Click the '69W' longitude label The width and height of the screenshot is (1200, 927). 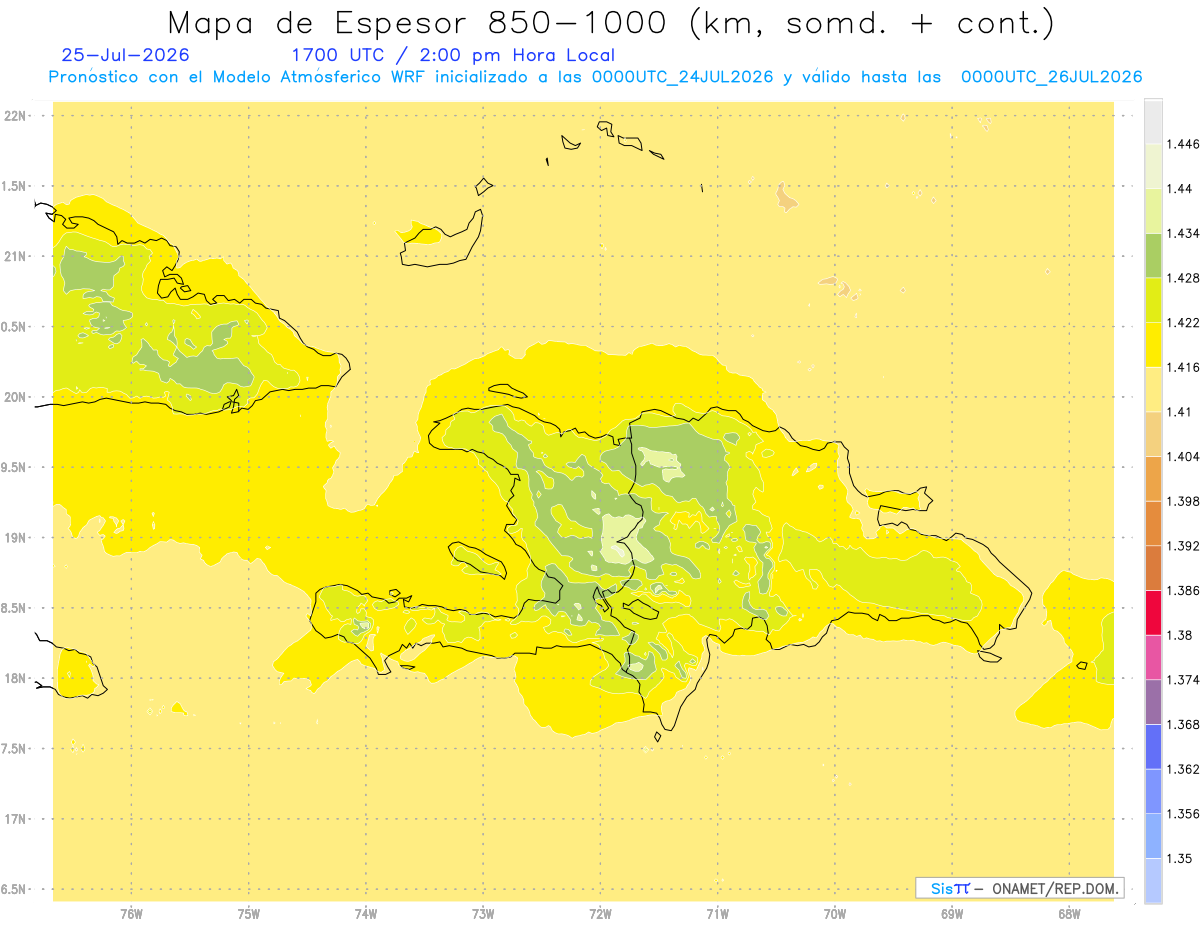952,914
